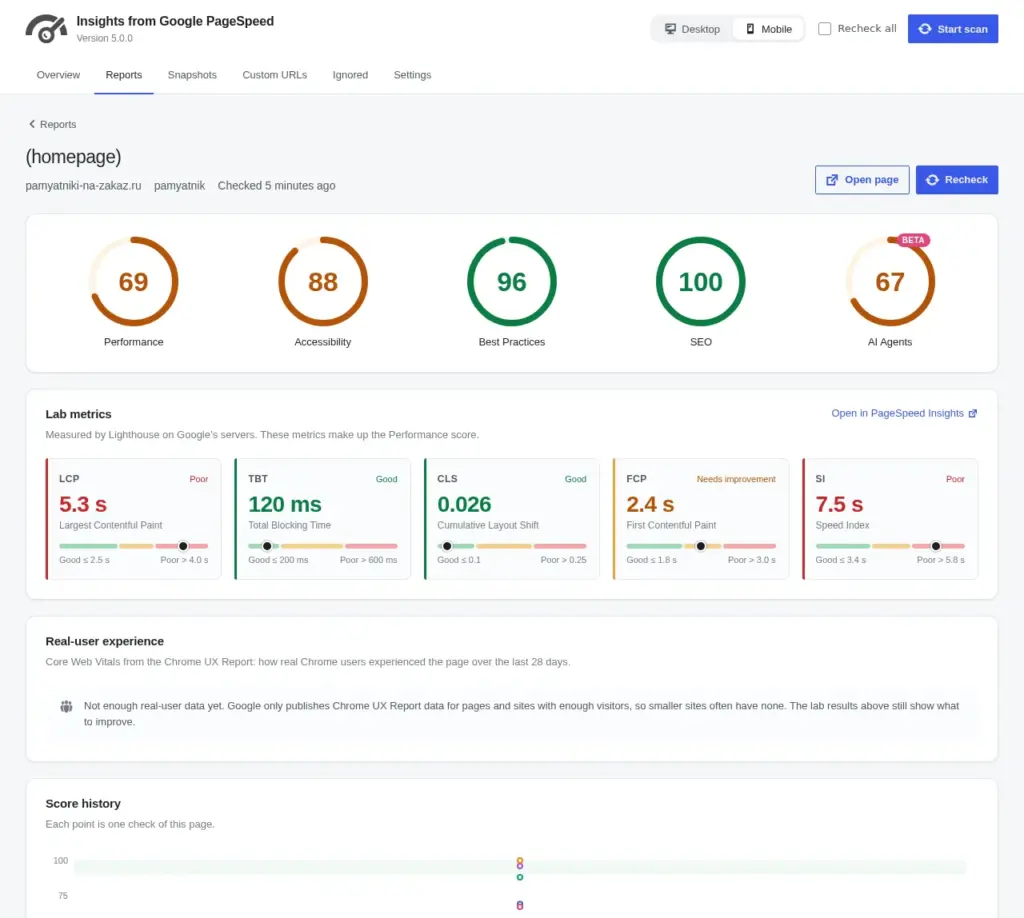The height and width of the screenshot is (918, 1024).
Task: Click the back chevron beside Reports
Action: coord(31,124)
